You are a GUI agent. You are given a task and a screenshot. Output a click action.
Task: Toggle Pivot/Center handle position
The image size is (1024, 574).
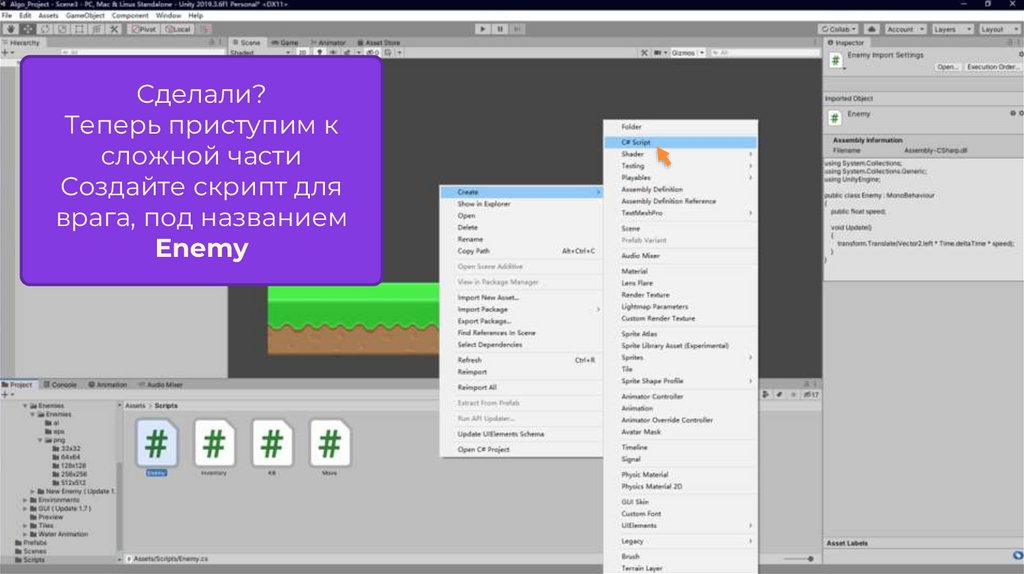tap(144, 29)
